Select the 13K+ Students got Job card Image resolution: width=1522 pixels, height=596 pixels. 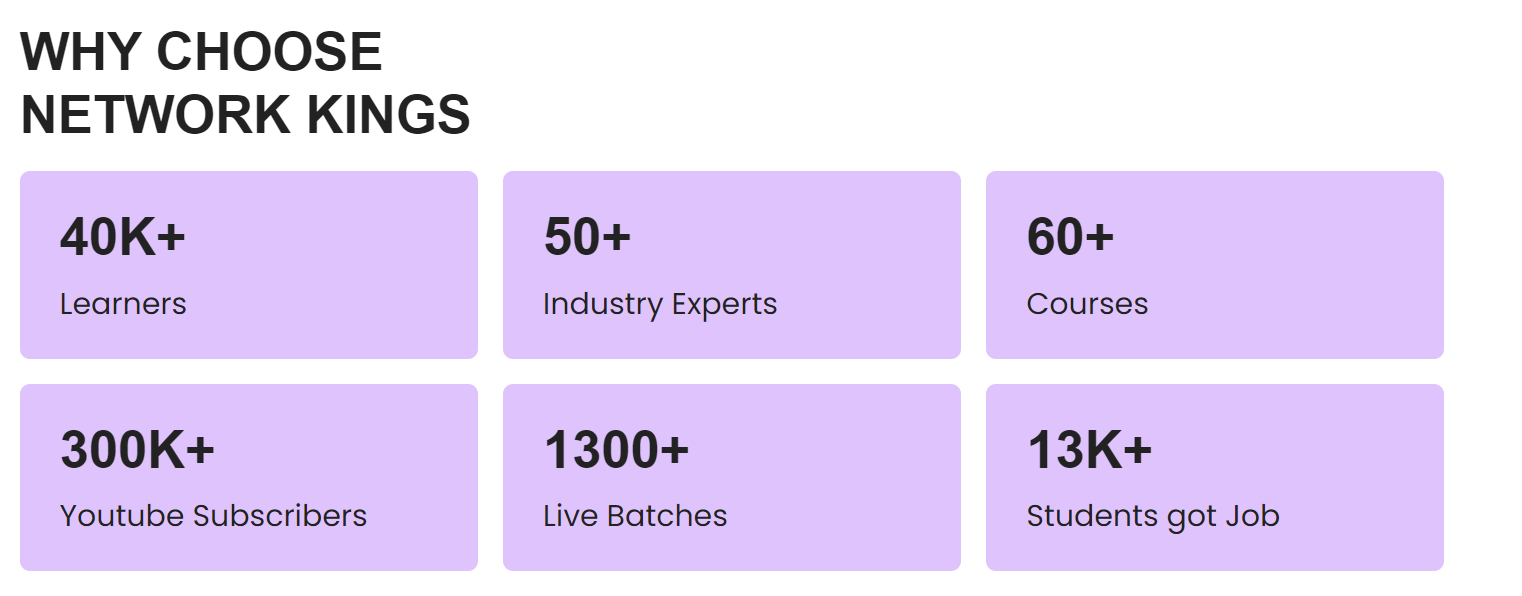pyautogui.click(x=1215, y=477)
